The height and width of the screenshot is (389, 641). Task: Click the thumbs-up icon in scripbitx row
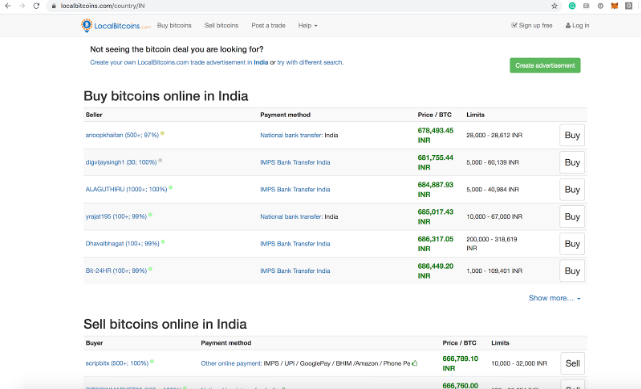coord(415,363)
